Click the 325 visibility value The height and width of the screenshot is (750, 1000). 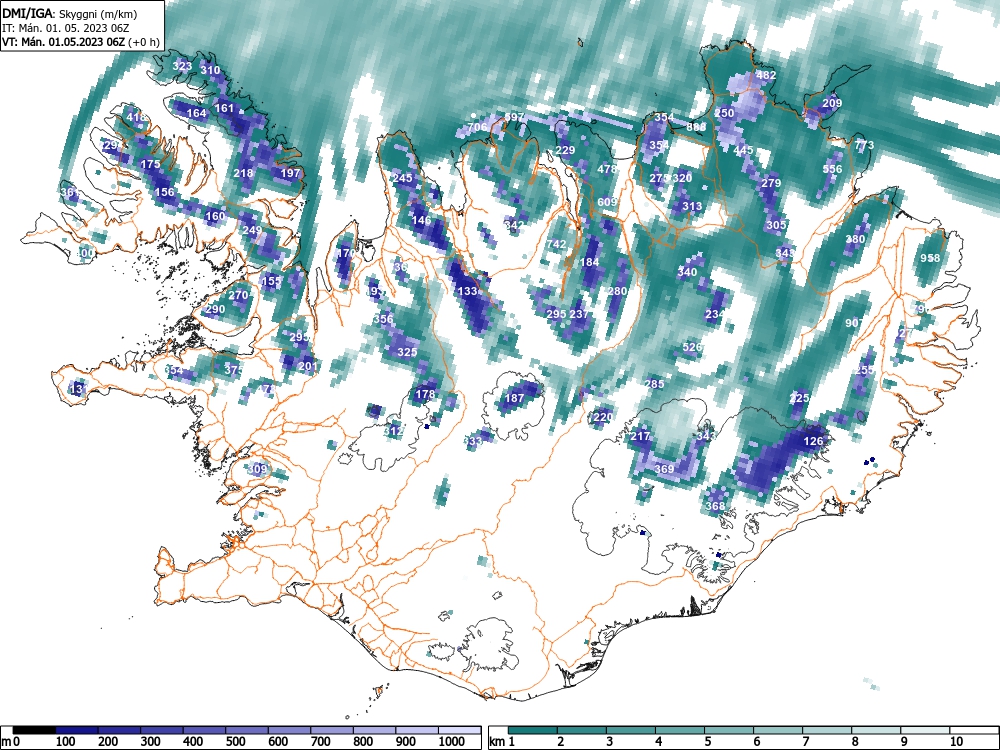tap(407, 351)
